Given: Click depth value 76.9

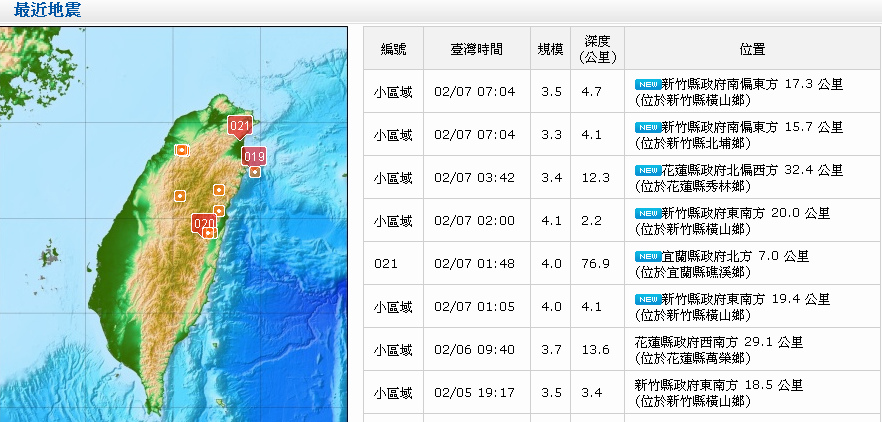Looking at the screenshot, I should tap(596, 264).
